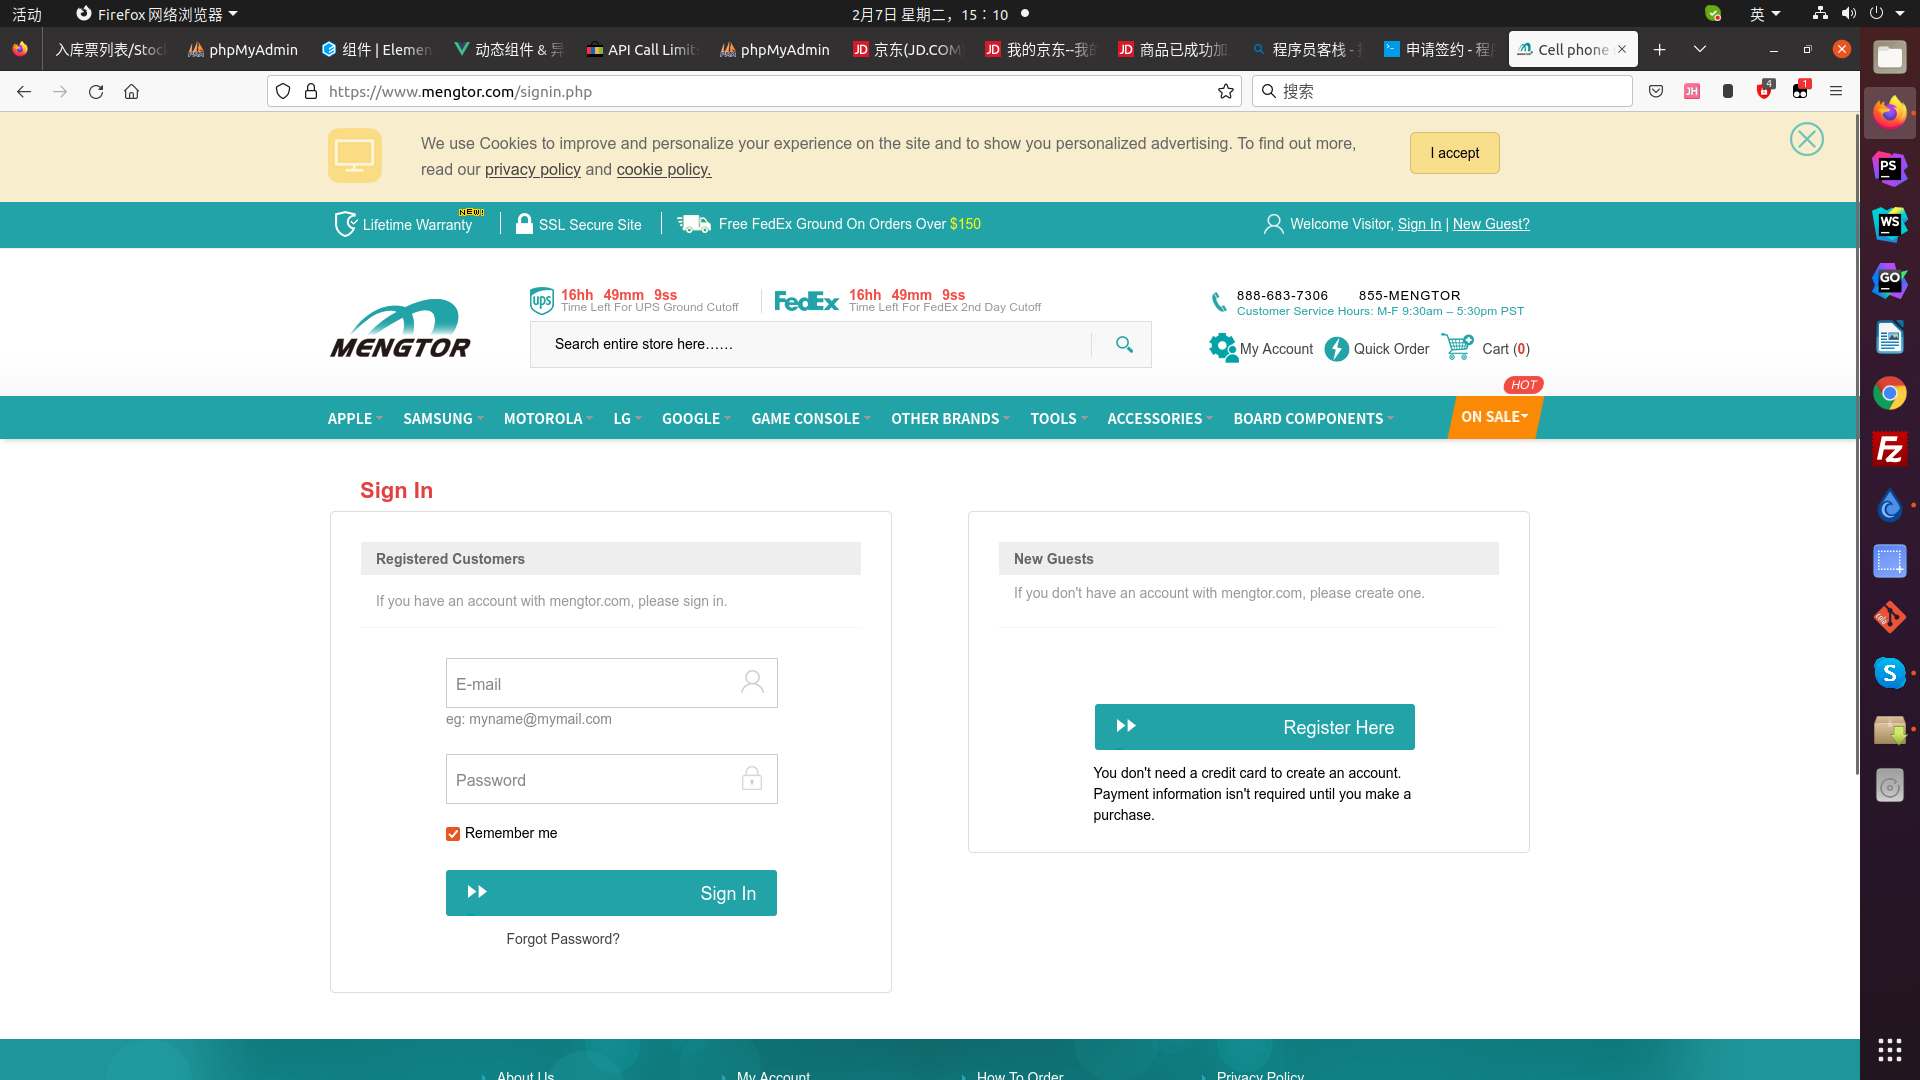
Task: Open system volume and power menu
Action: (x=1860, y=14)
